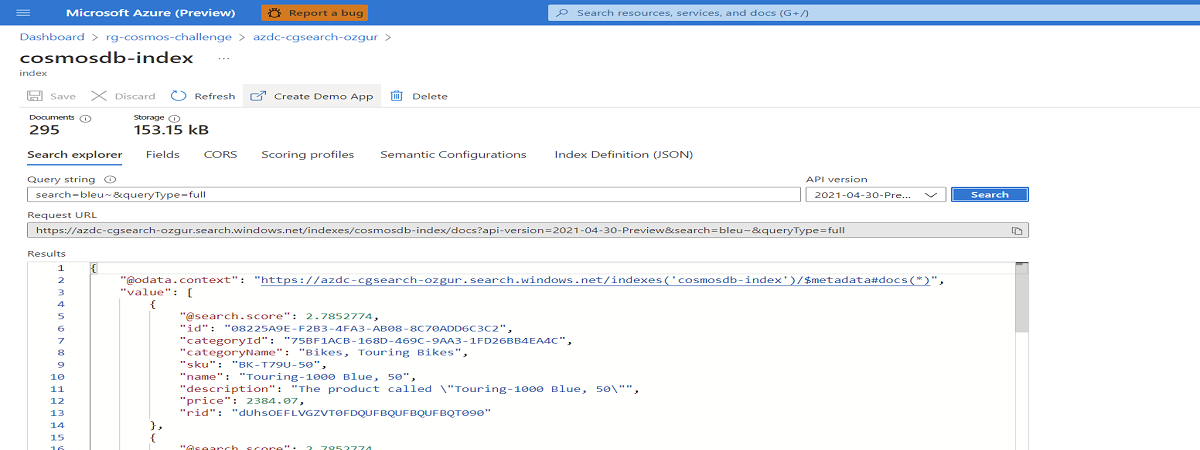Open Index Definition (JSON) tab
The image size is (1200, 450).
[x=624, y=155]
